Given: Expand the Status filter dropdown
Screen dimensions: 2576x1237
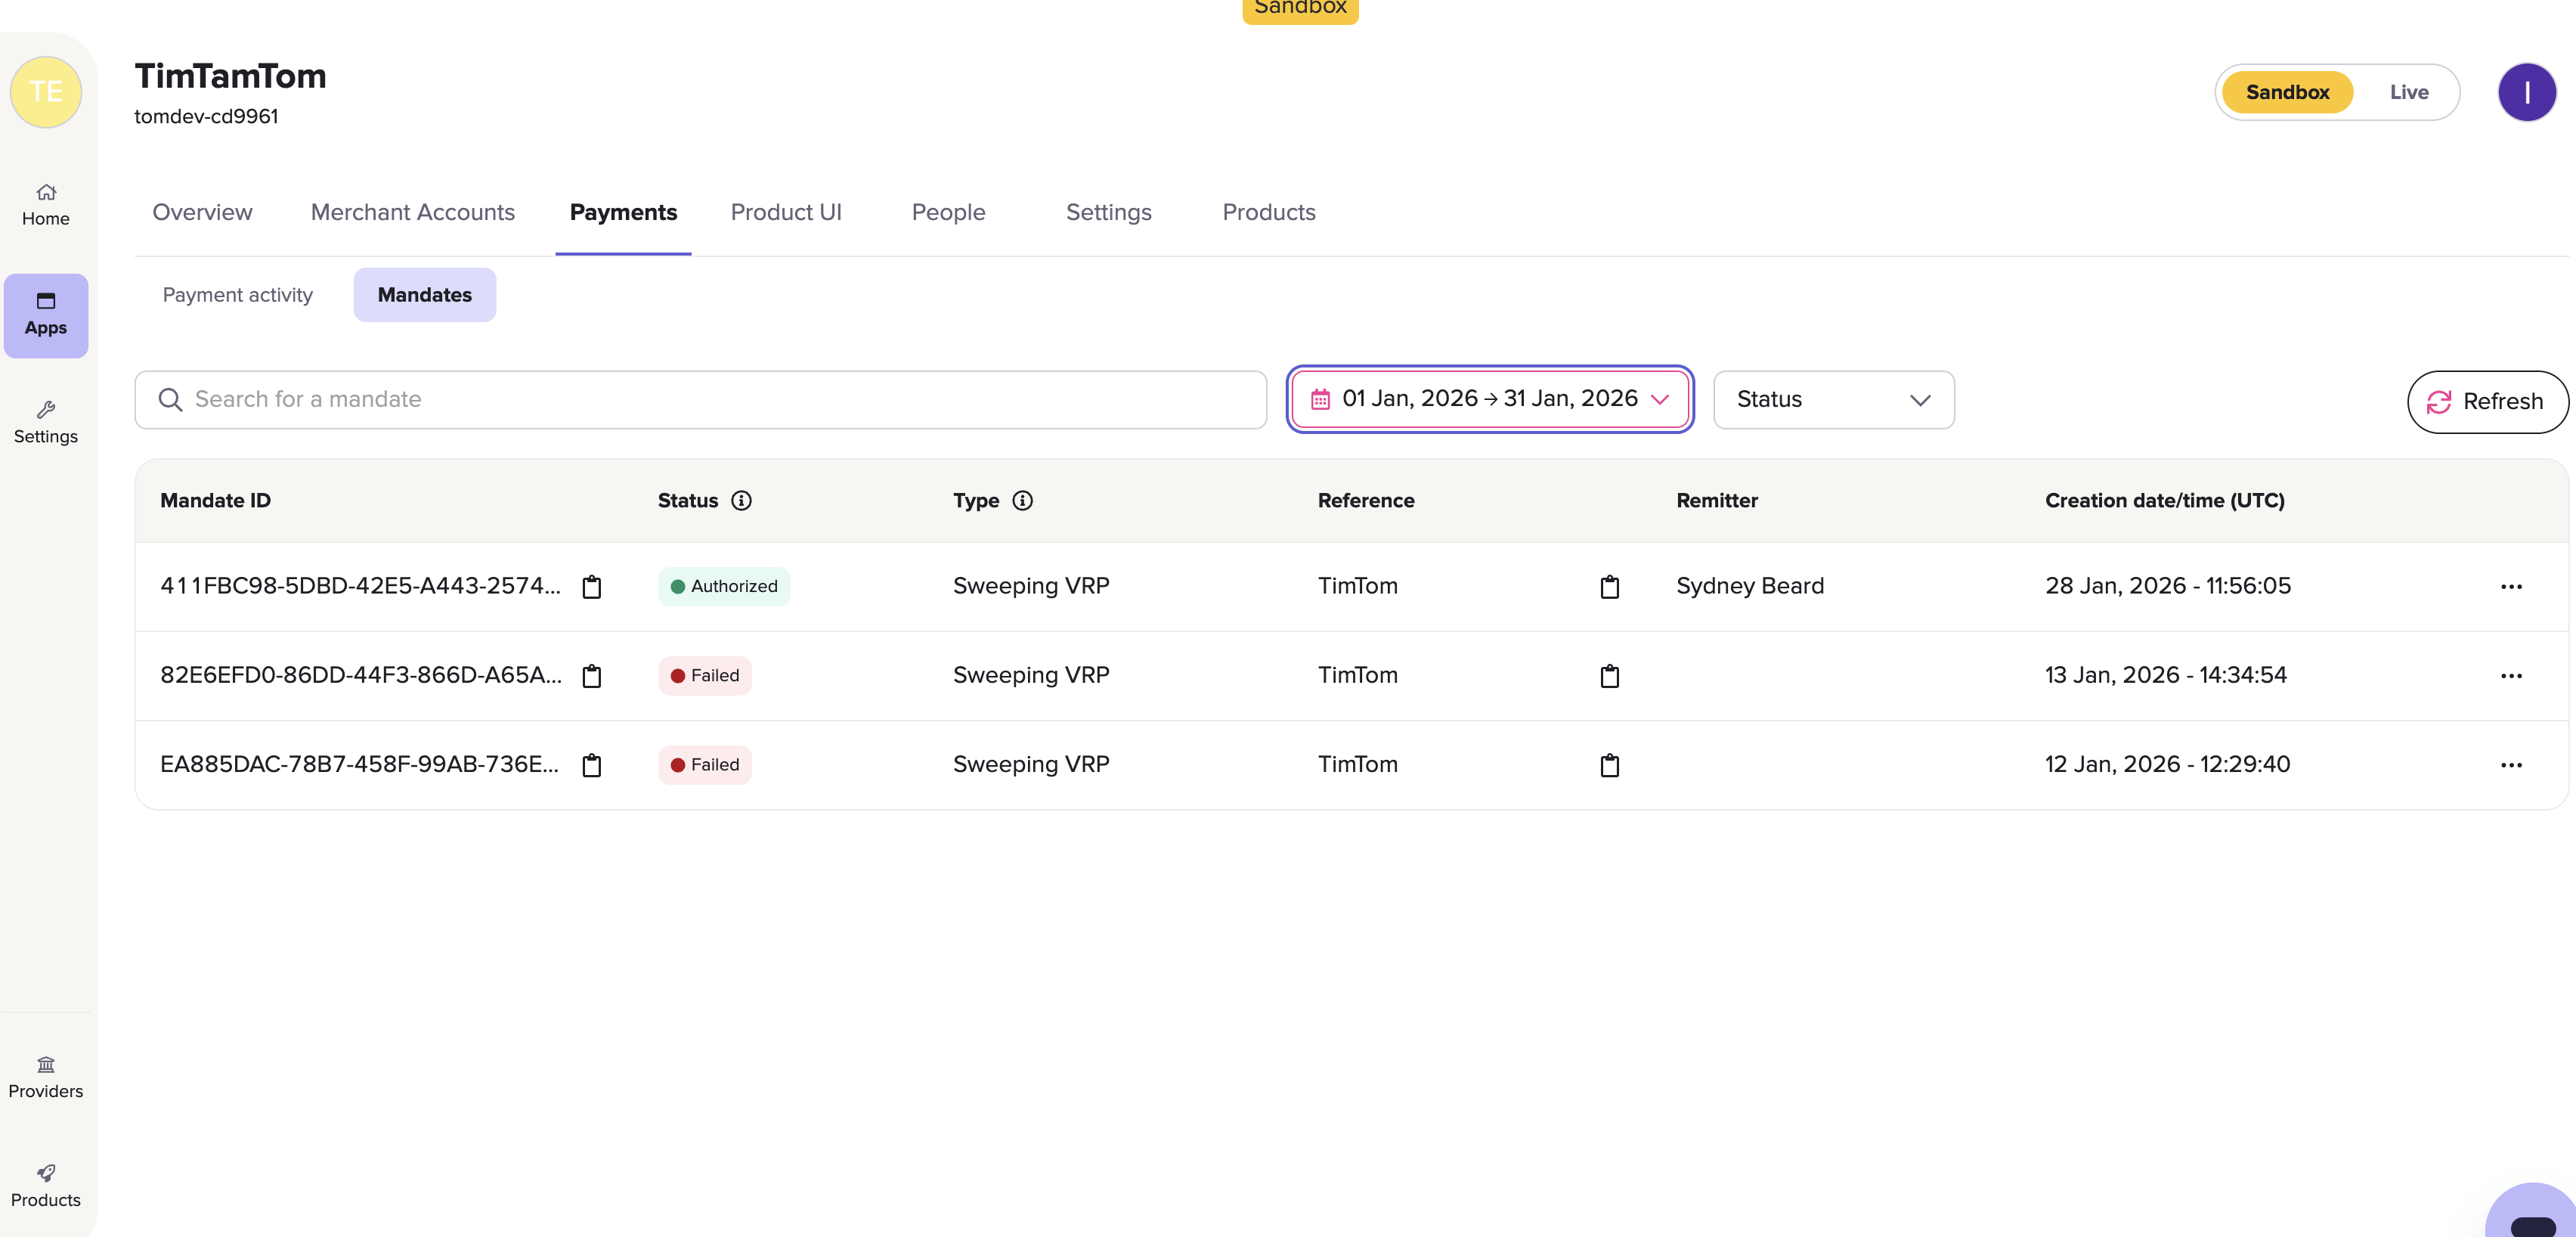Looking at the screenshot, I should (x=1833, y=400).
